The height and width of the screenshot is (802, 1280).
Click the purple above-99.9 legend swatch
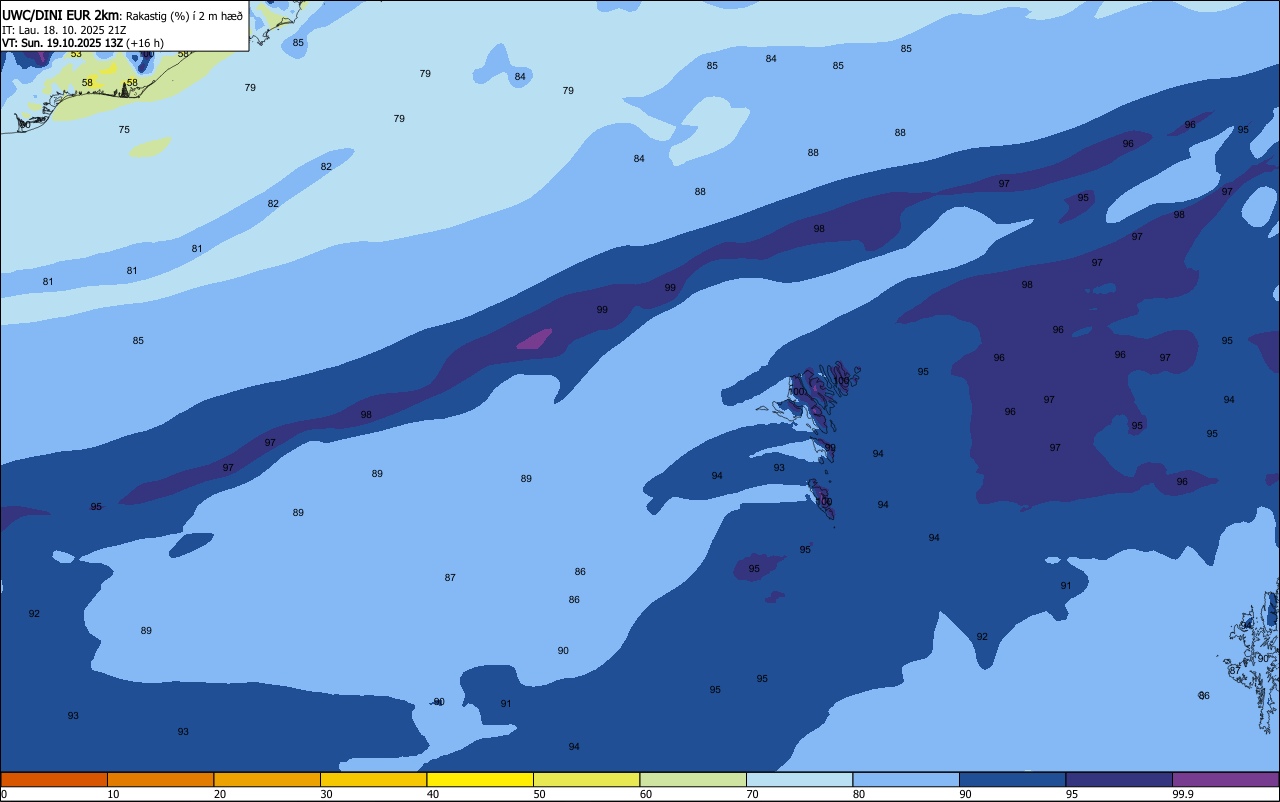pyautogui.click(x=1225, y=779)
